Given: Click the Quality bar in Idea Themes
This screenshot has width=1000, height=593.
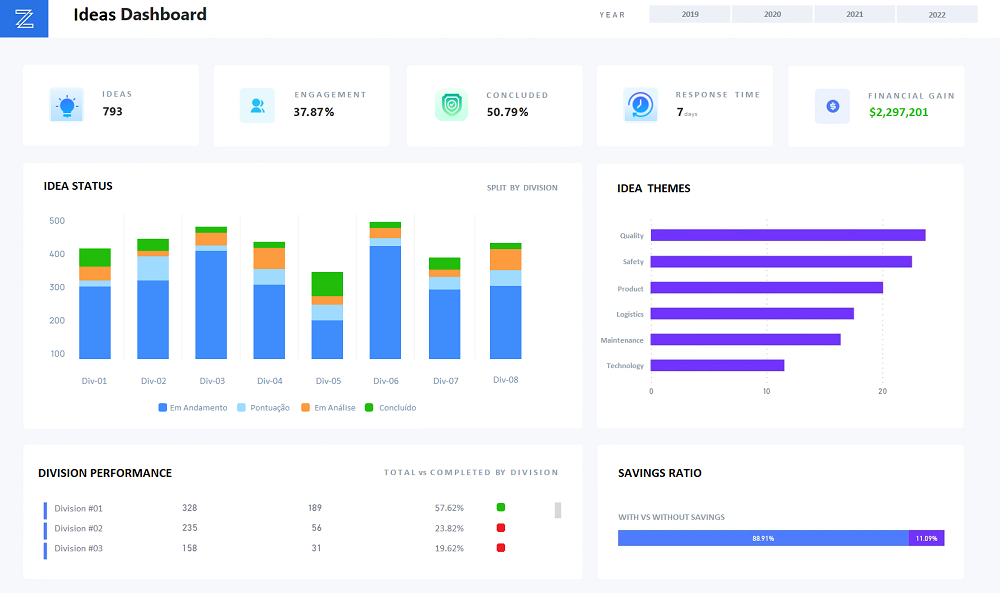Looking at the screenshot, I should [788, 235].
